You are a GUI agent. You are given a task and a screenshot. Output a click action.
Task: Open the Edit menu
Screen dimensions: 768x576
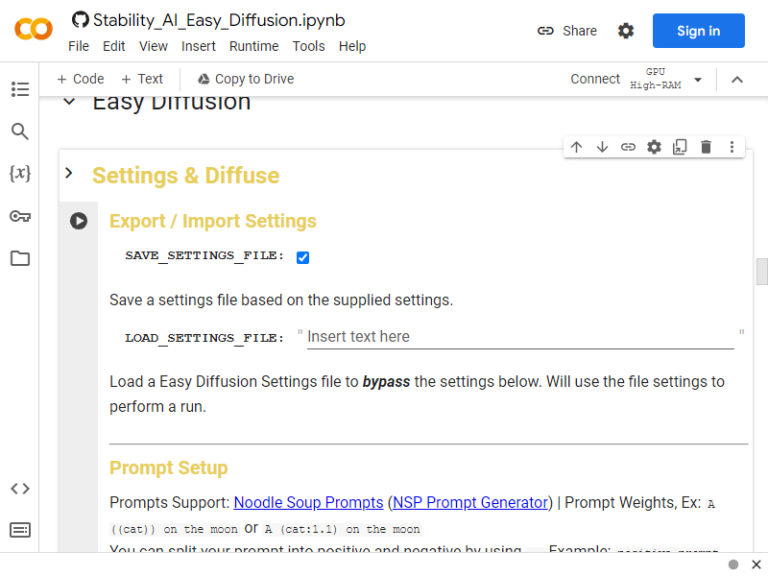[114, 46]
